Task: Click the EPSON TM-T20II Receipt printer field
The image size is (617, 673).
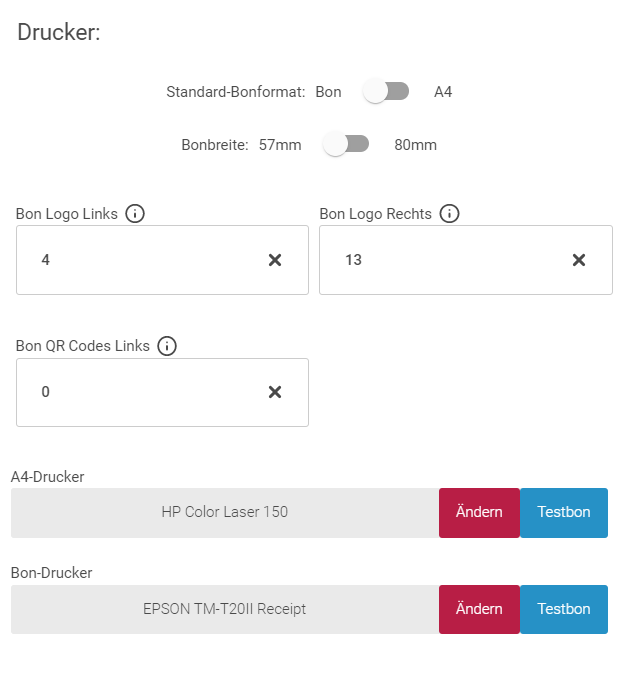Action: pos(224,609)
